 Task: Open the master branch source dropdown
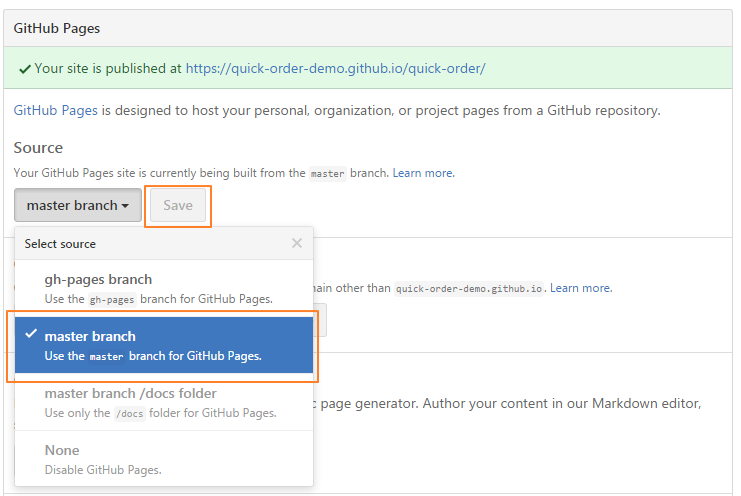tap(78, 205)
